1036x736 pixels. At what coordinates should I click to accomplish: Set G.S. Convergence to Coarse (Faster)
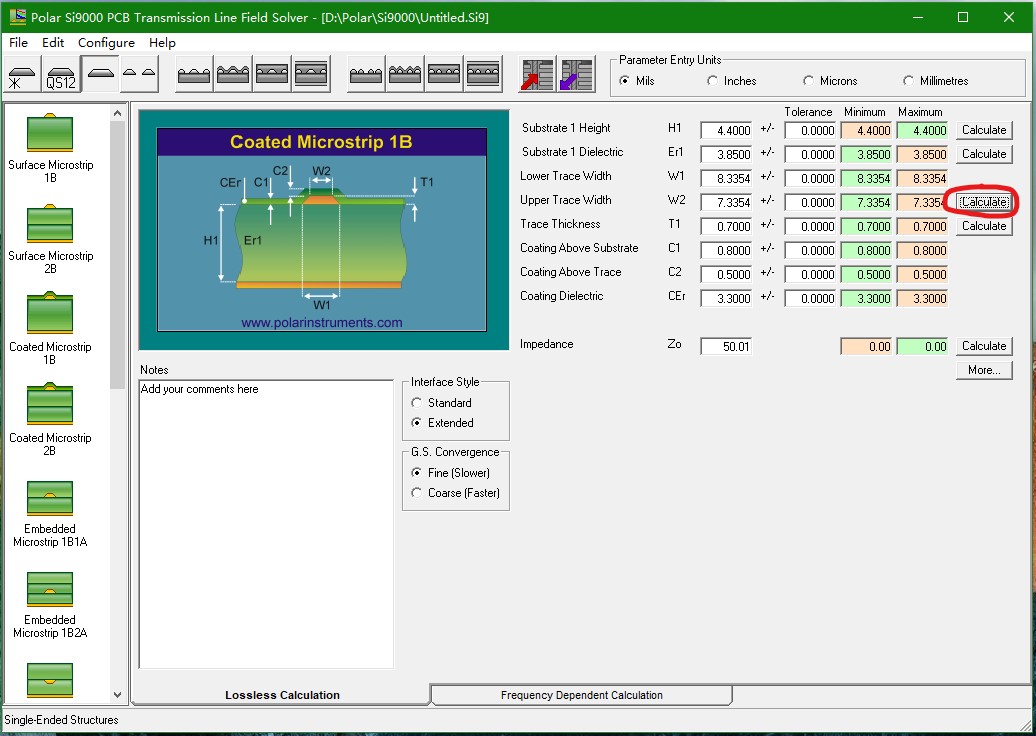(x=456, y=493)
